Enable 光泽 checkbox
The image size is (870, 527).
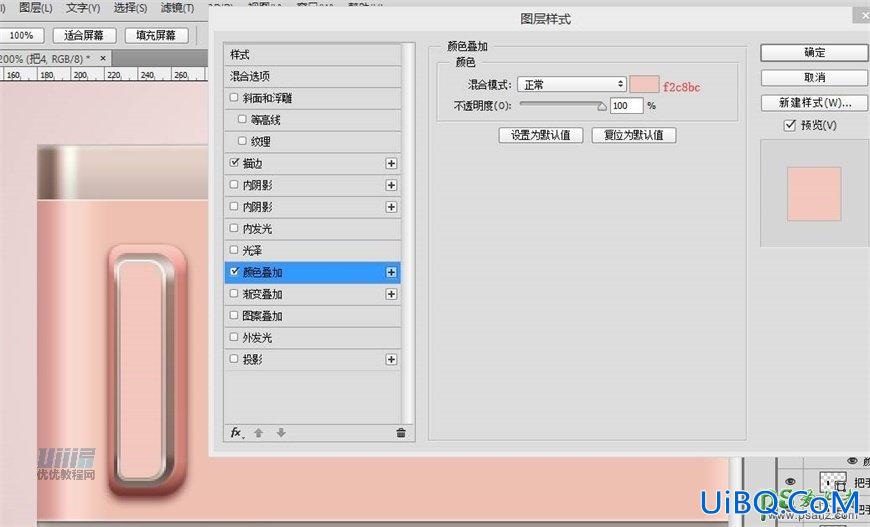(234, 250)
